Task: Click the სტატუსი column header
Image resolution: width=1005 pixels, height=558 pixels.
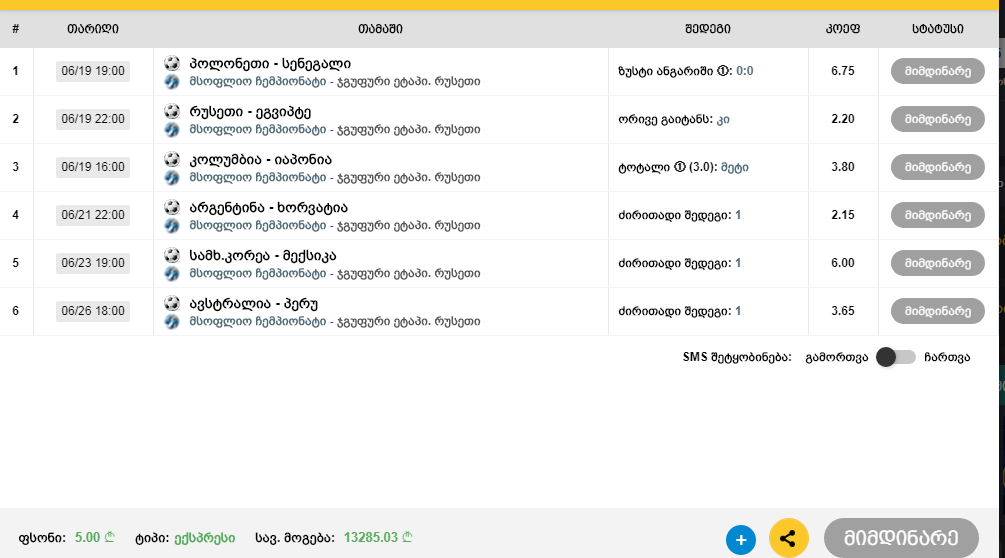Action: [x=938, y=29]
